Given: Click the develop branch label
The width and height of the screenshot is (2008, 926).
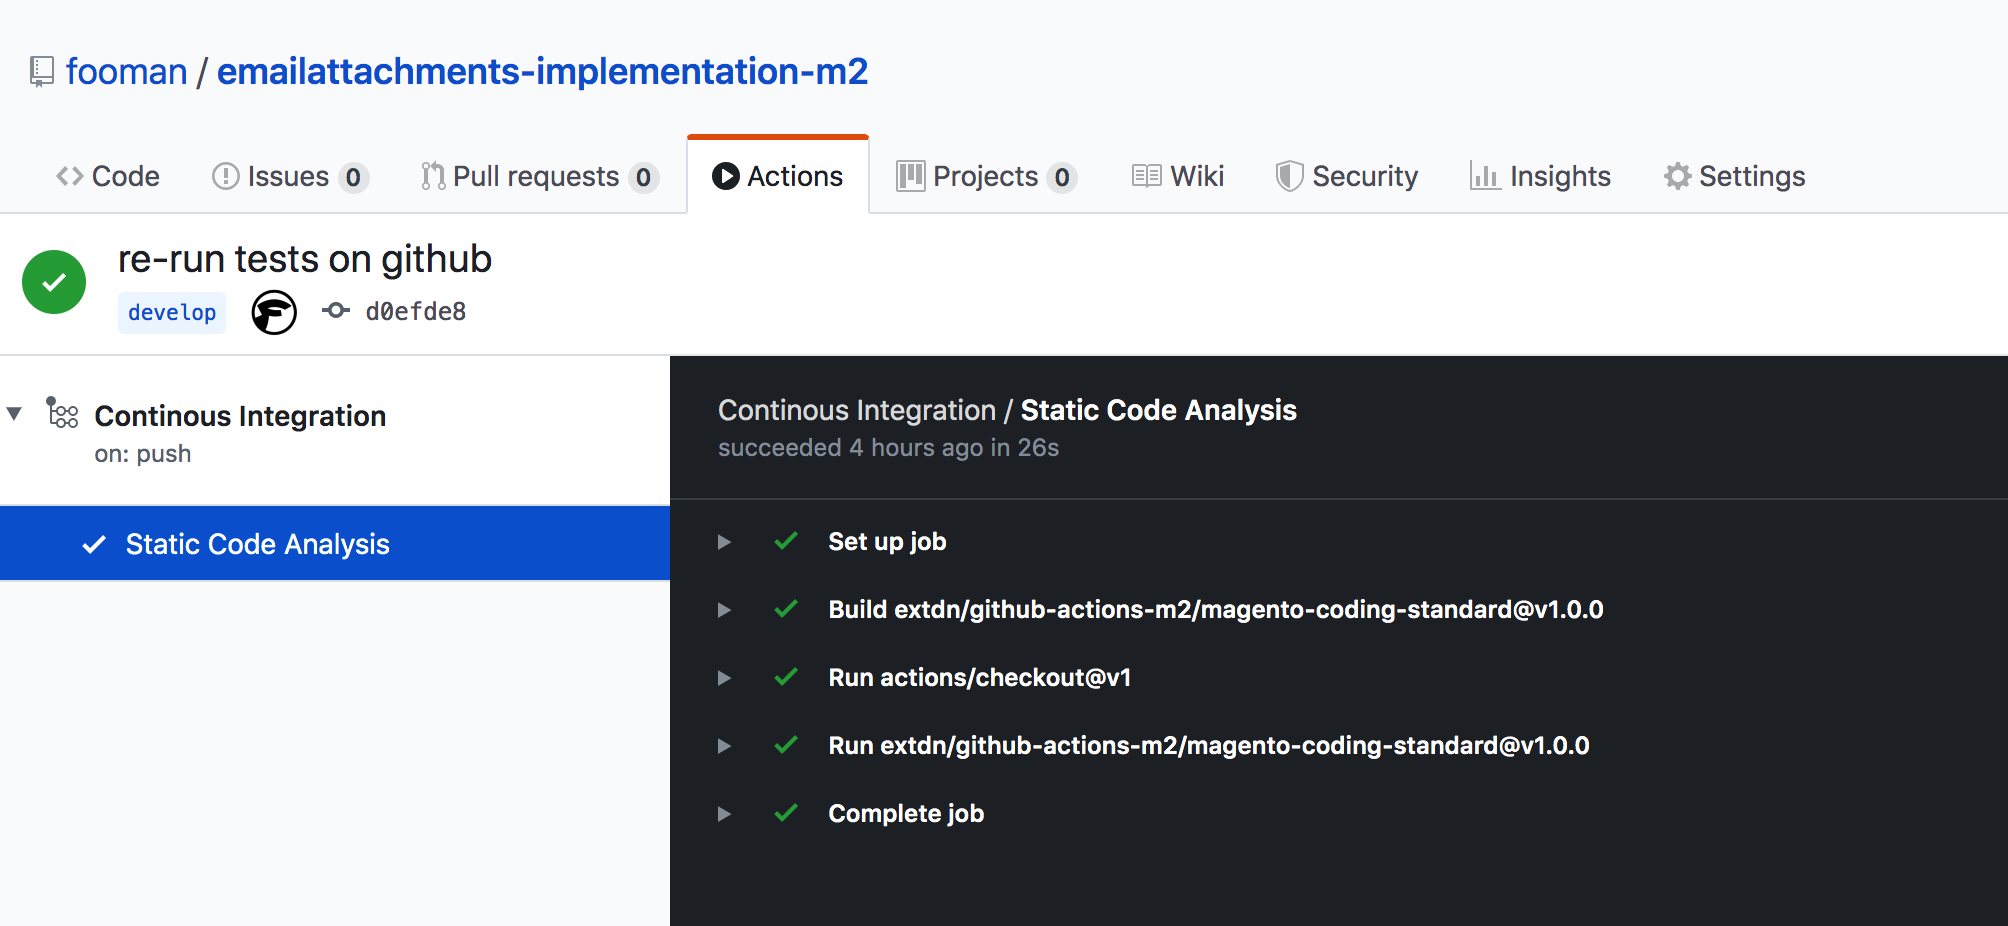Looking at the screenshot, I should click(172, 313).
